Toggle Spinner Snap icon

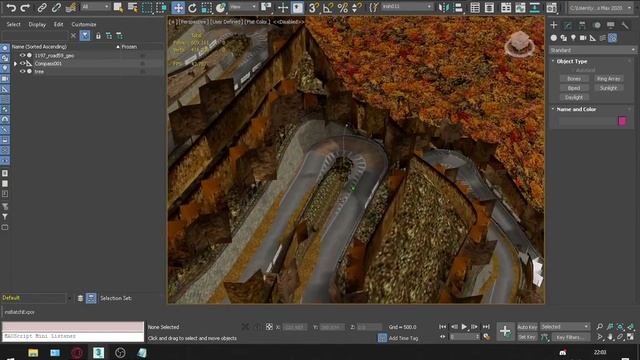[356, 7]
